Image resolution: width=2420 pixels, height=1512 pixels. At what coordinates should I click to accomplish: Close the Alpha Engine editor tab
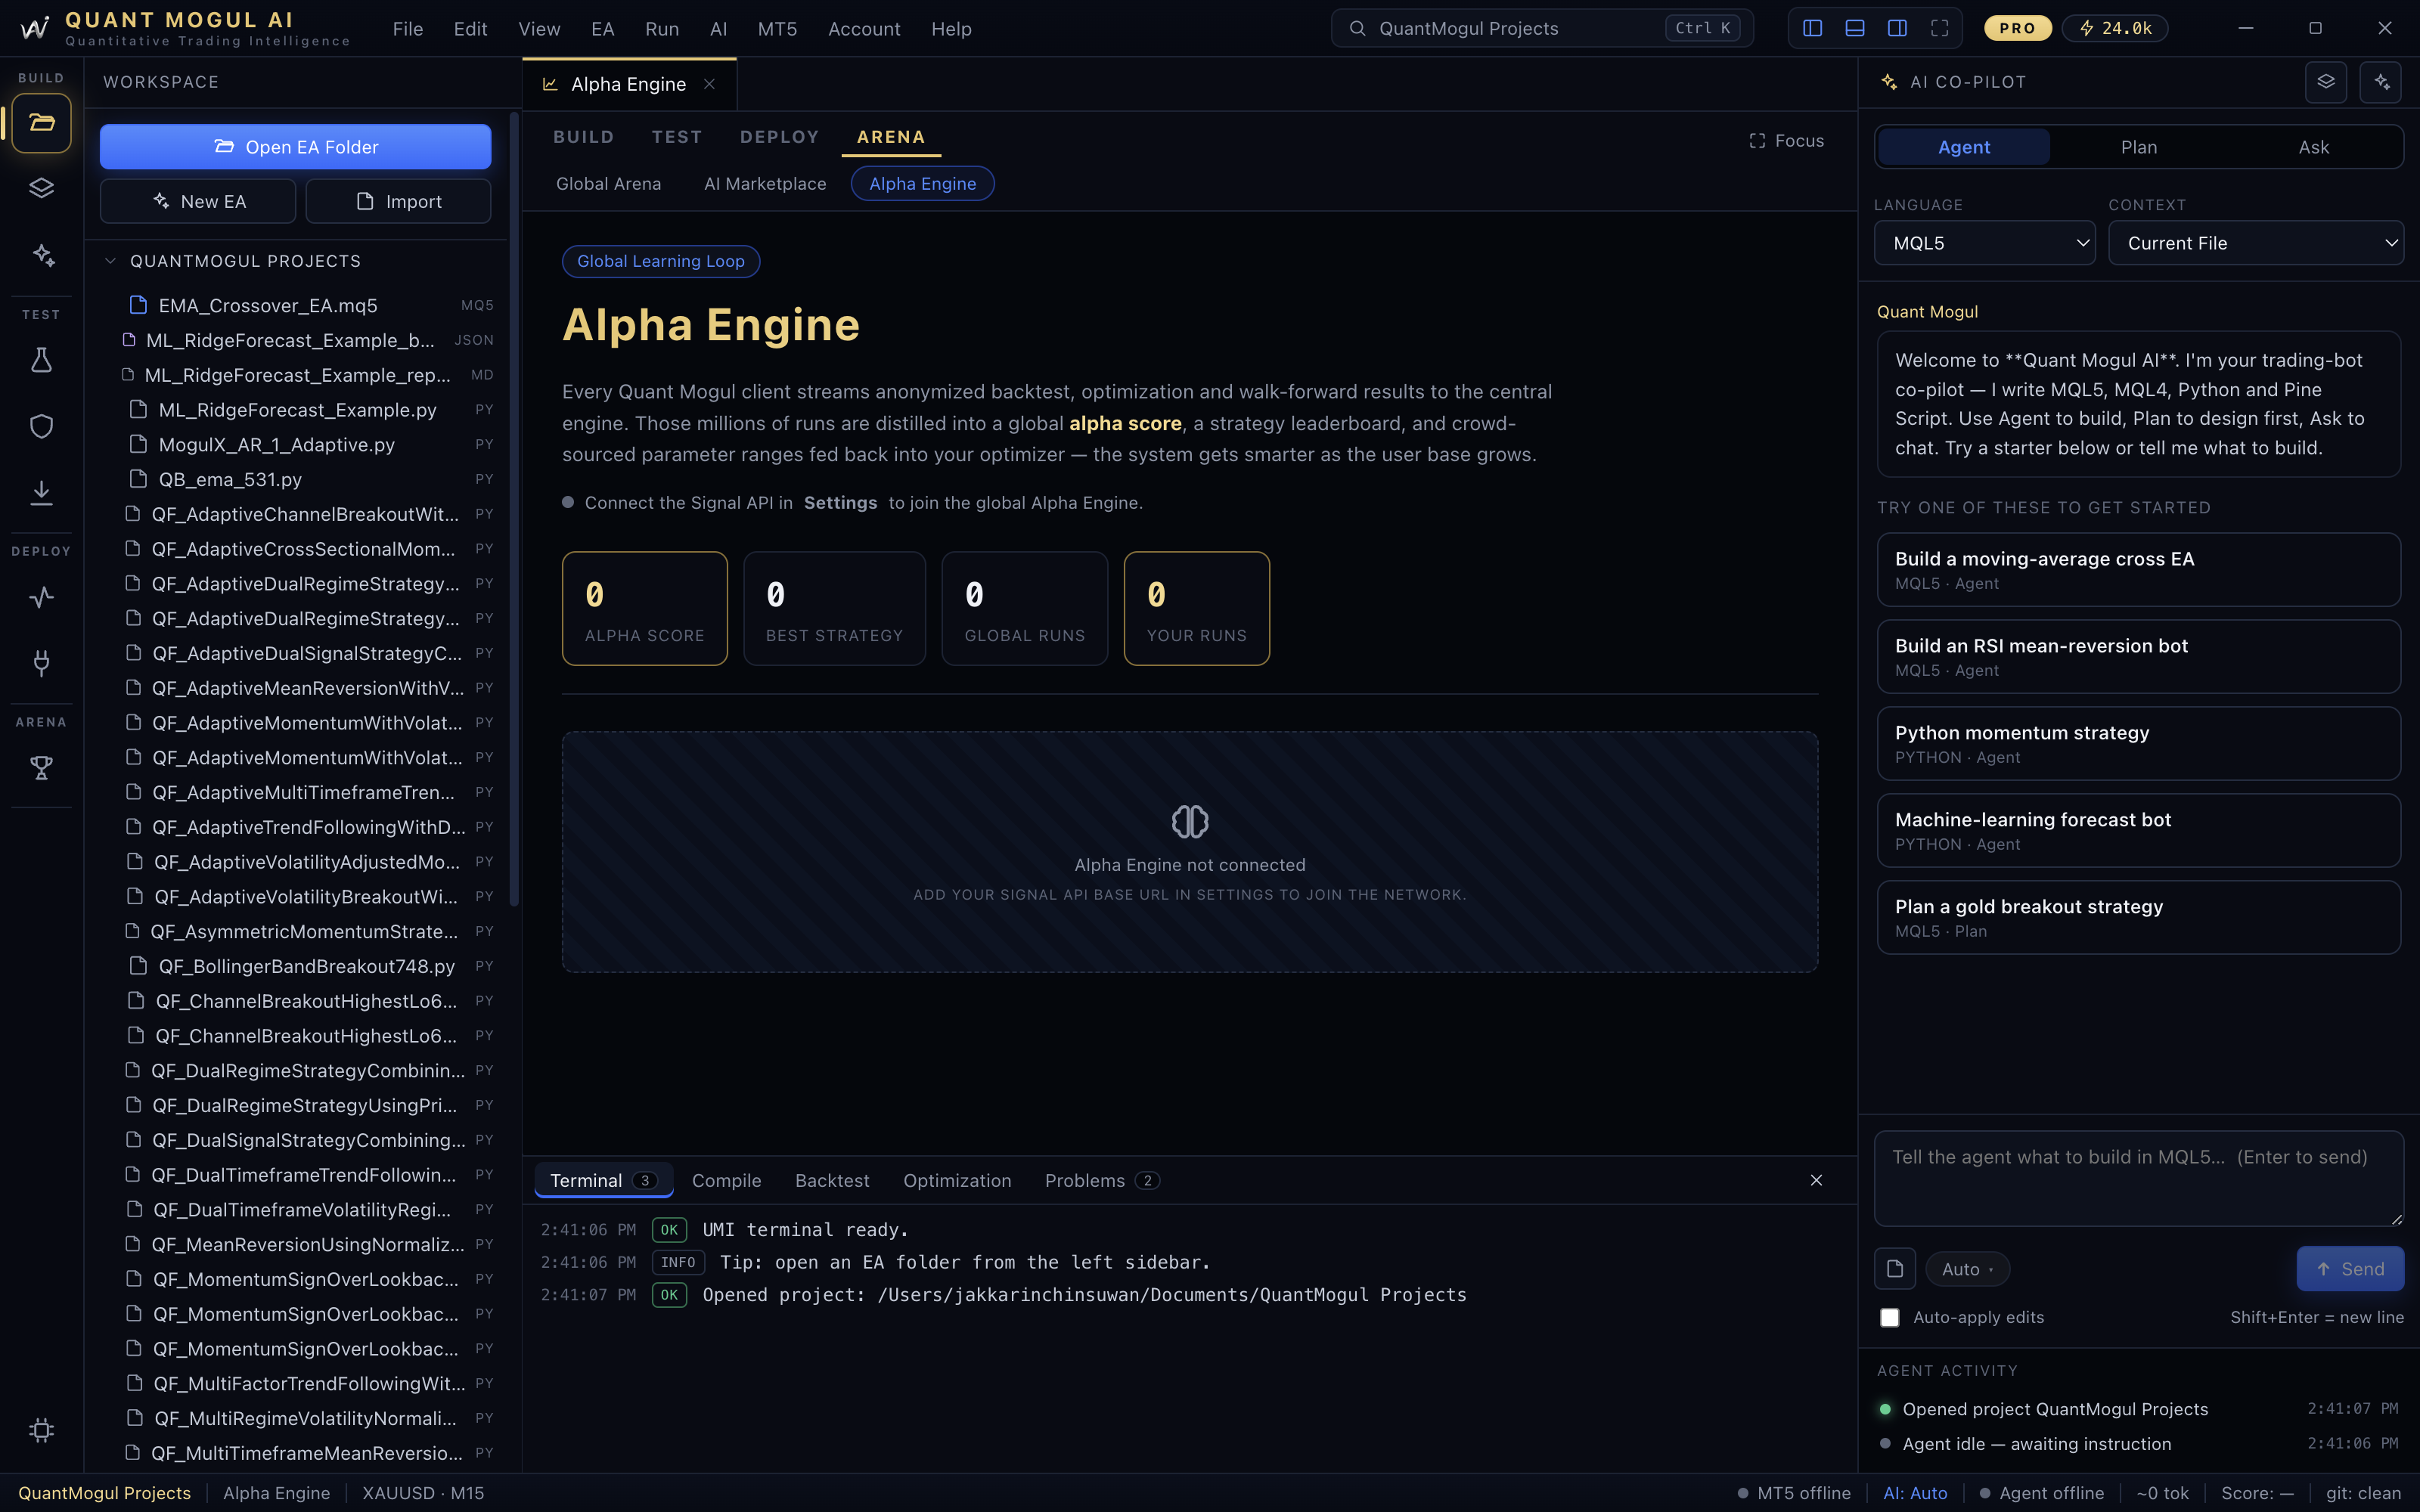click(709, 84)
